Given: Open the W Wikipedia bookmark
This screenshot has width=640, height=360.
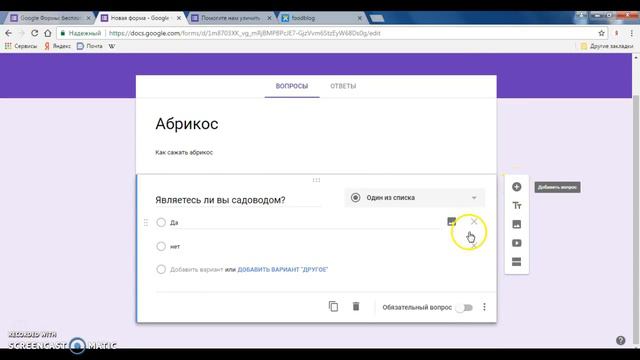Looking at the screenshot, I should [111, 46].
